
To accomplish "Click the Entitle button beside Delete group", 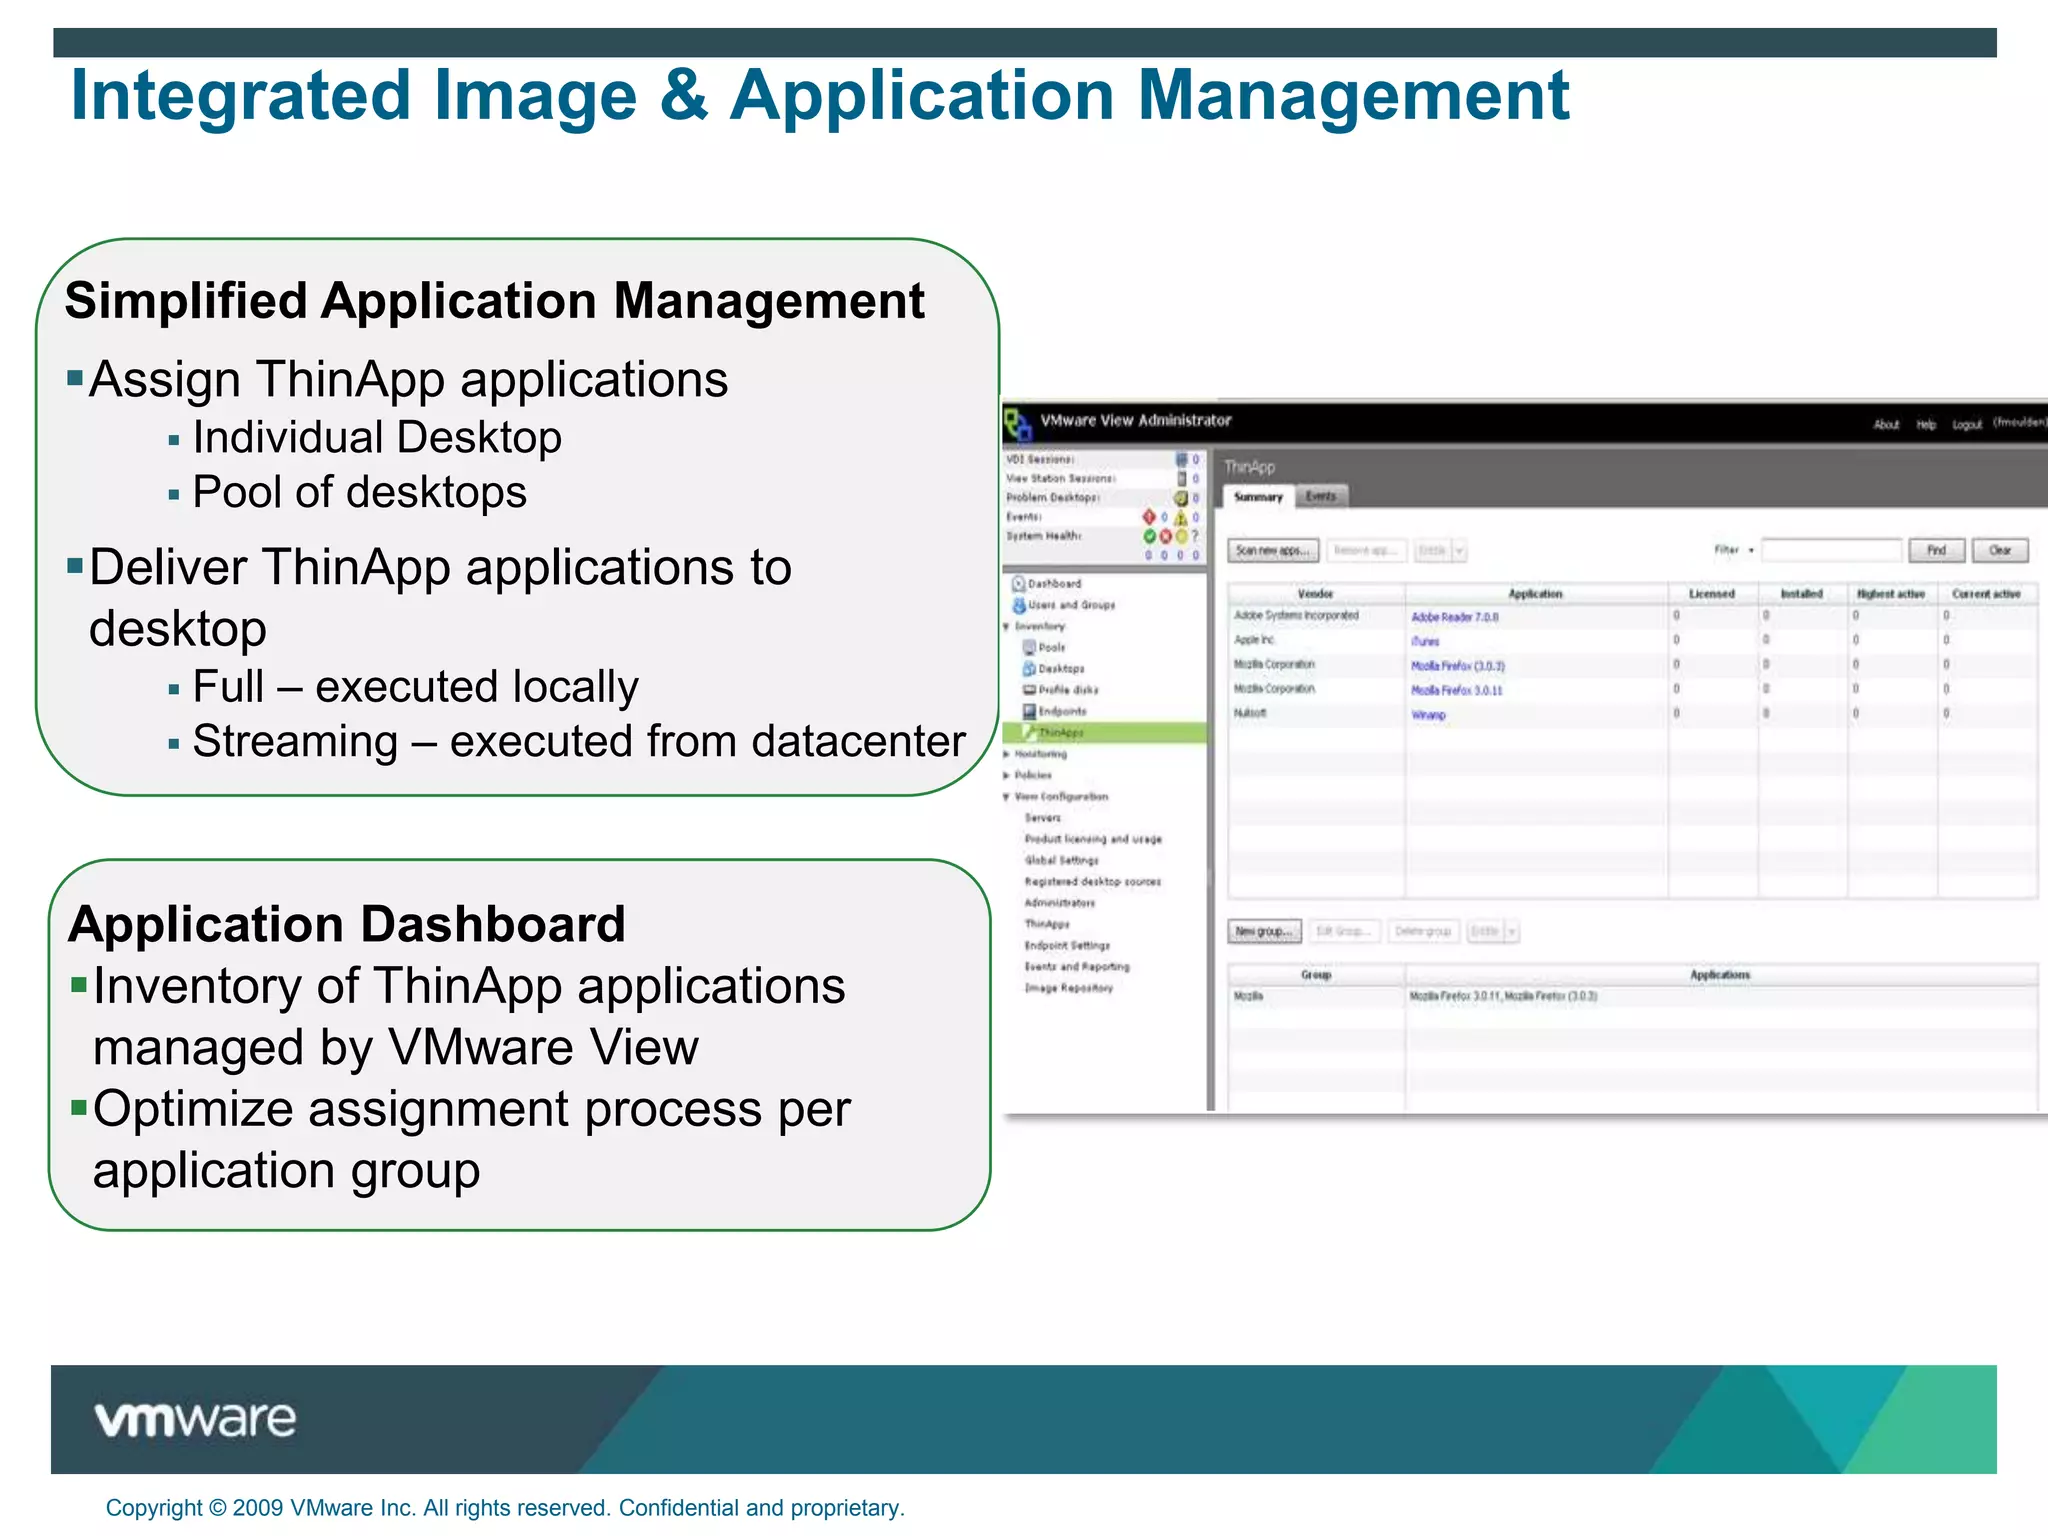I will (1485, 932).
